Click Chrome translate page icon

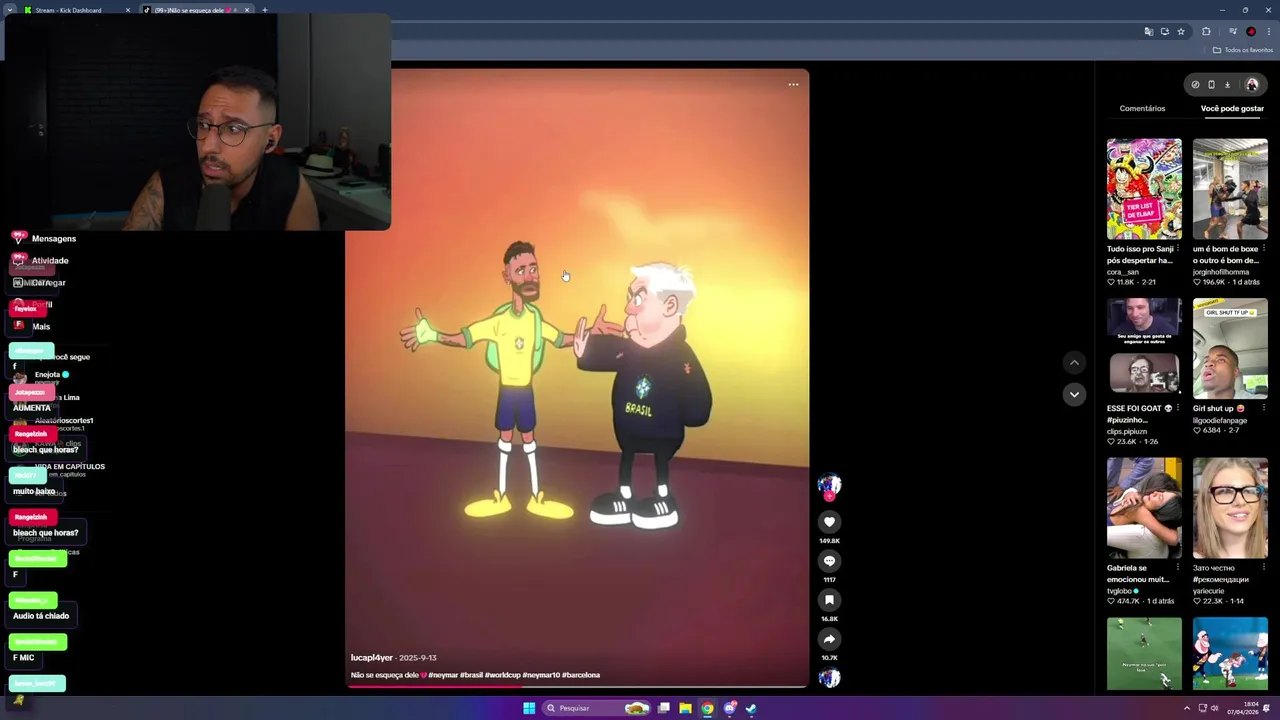[x=1148, y=32]
